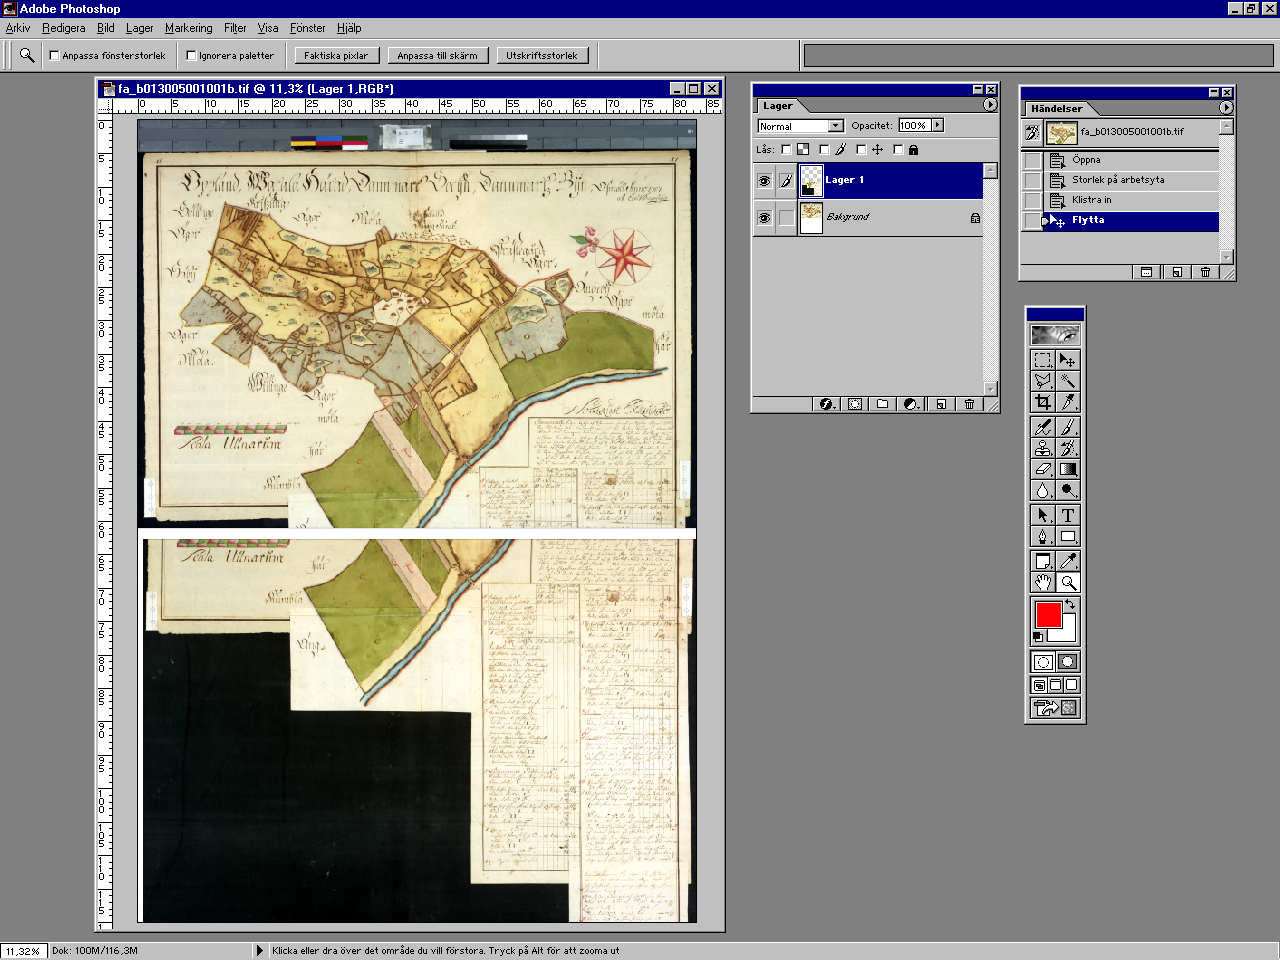1280x960 pixels.
Task: Open the Opacitet slider arrow
Action: point(937,125)
